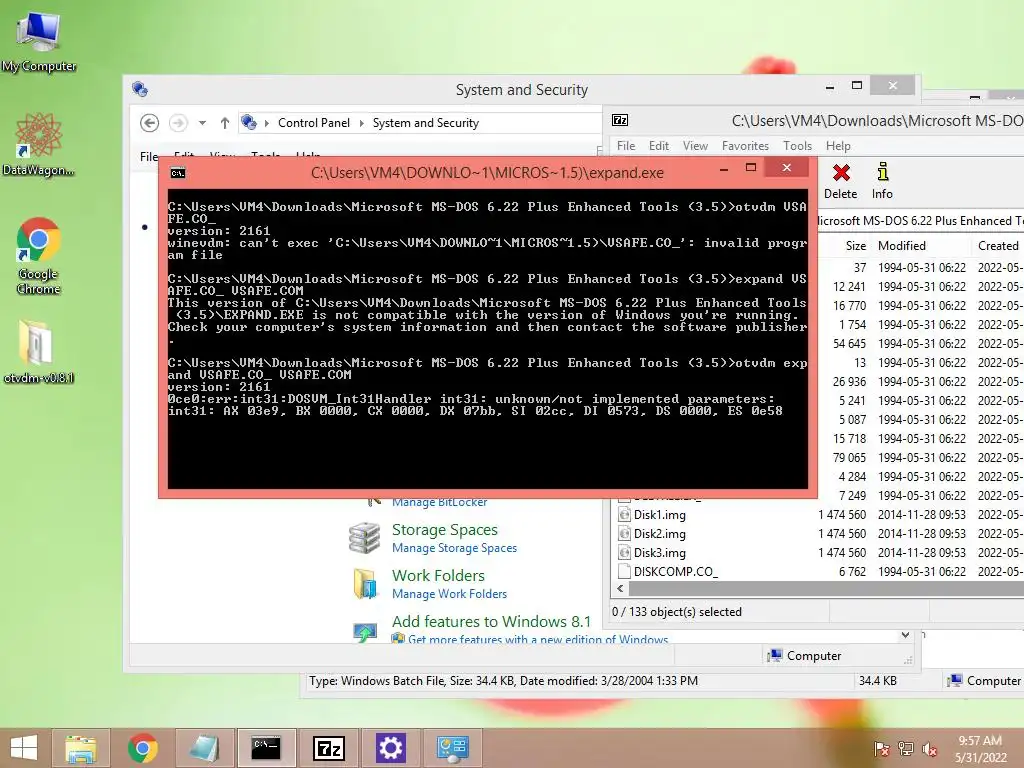Click the command prompt console area
The image size is (1024, 768).
[x=487, y=339]
